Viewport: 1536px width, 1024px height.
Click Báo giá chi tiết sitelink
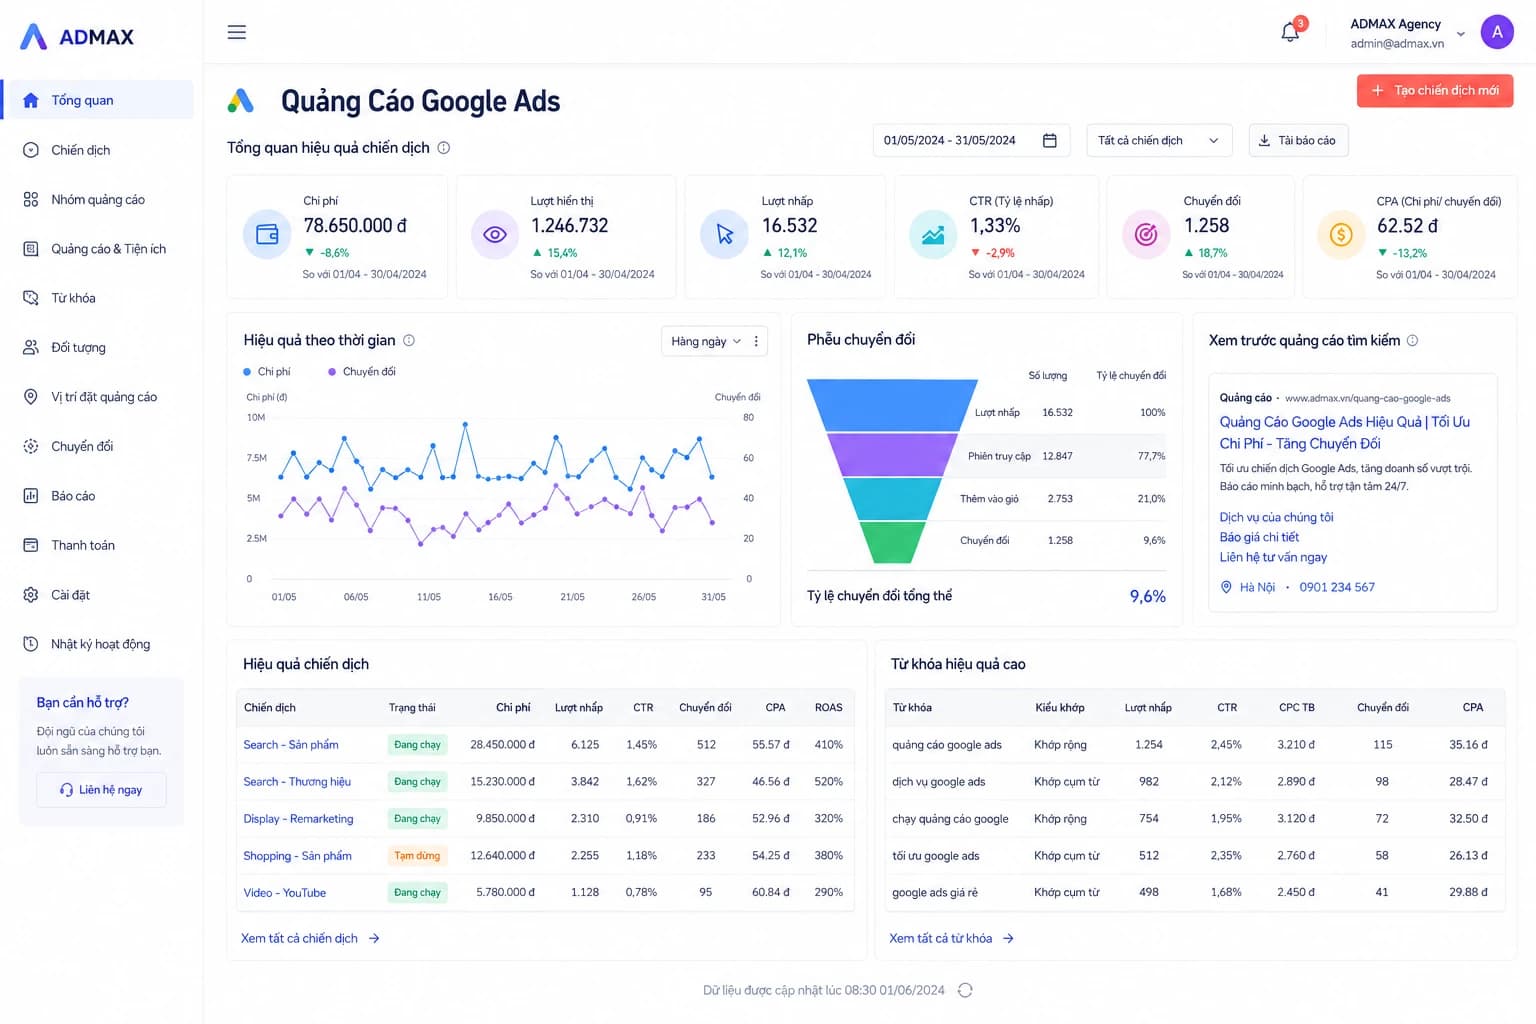[1259, 537]
